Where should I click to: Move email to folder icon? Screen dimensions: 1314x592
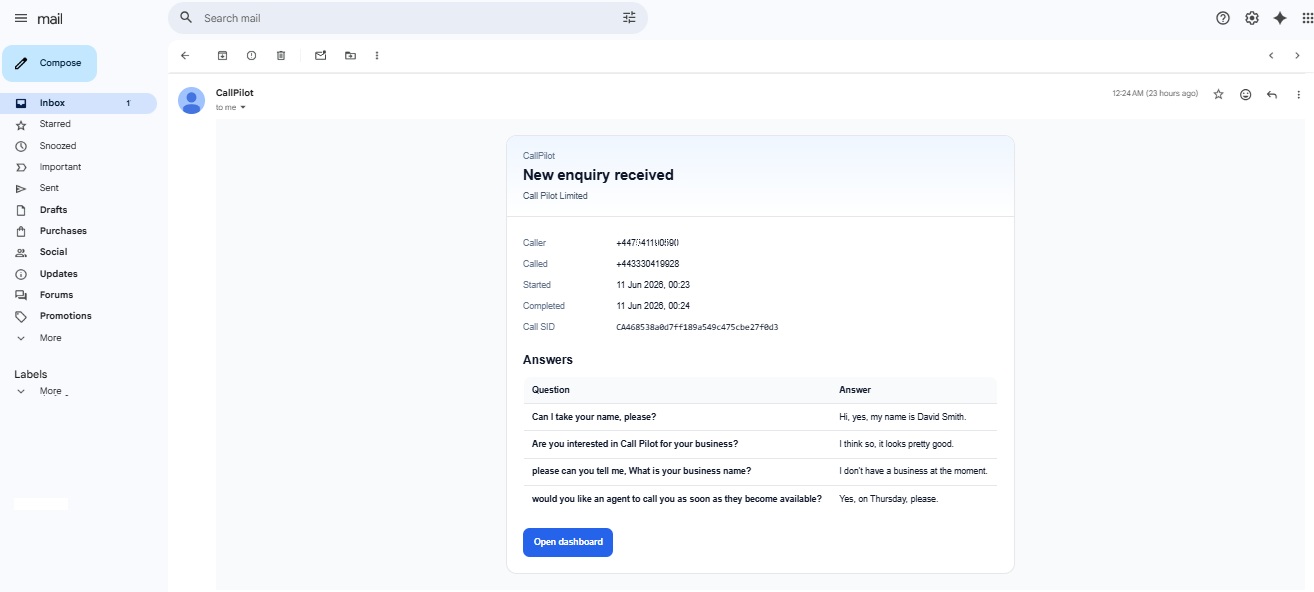(350, 56)
